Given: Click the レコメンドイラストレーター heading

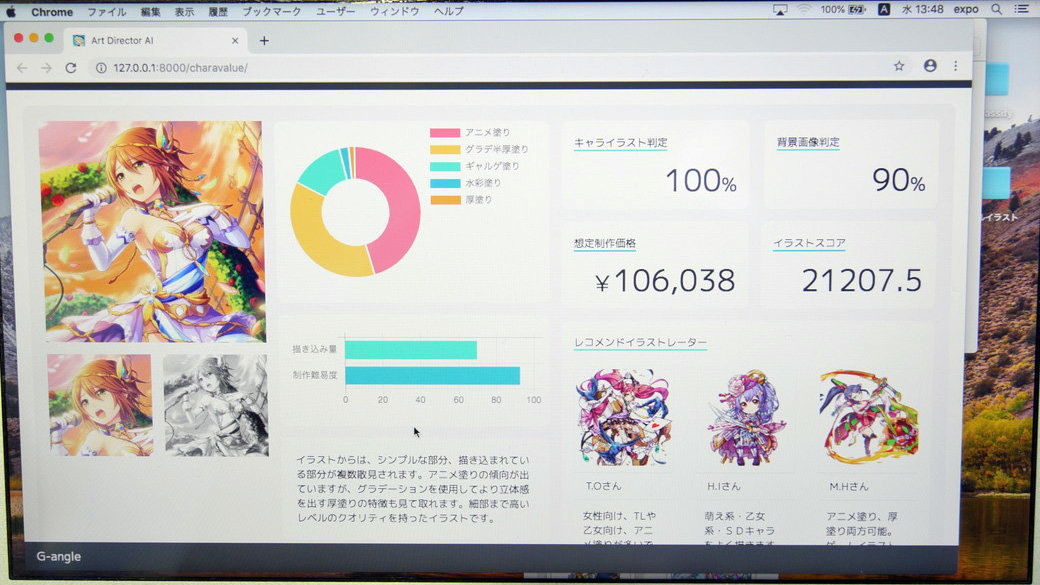Looking at the screenshot, I should [x=640, y=342].
